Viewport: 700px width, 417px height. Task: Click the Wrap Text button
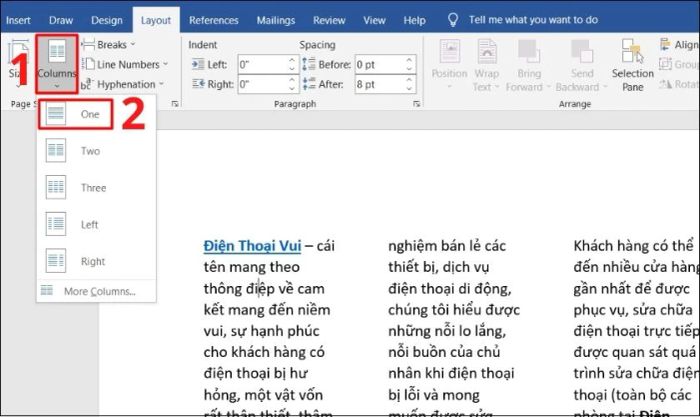tap(487, 64)
